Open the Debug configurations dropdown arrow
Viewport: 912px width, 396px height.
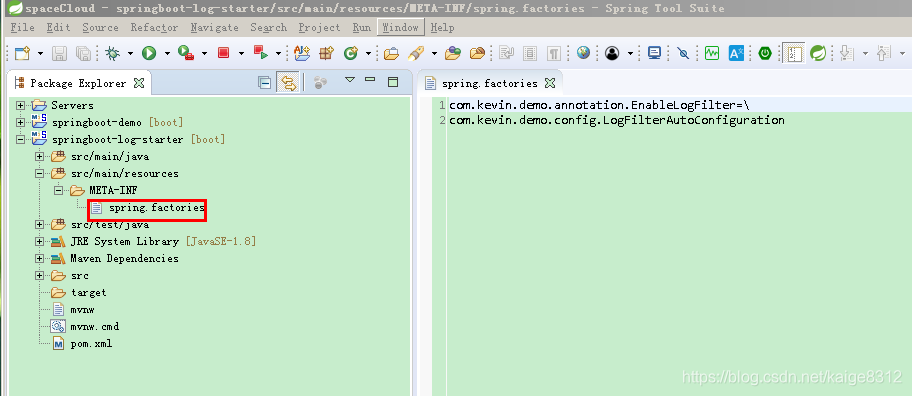pyautogui.click(x=130, y=54)
